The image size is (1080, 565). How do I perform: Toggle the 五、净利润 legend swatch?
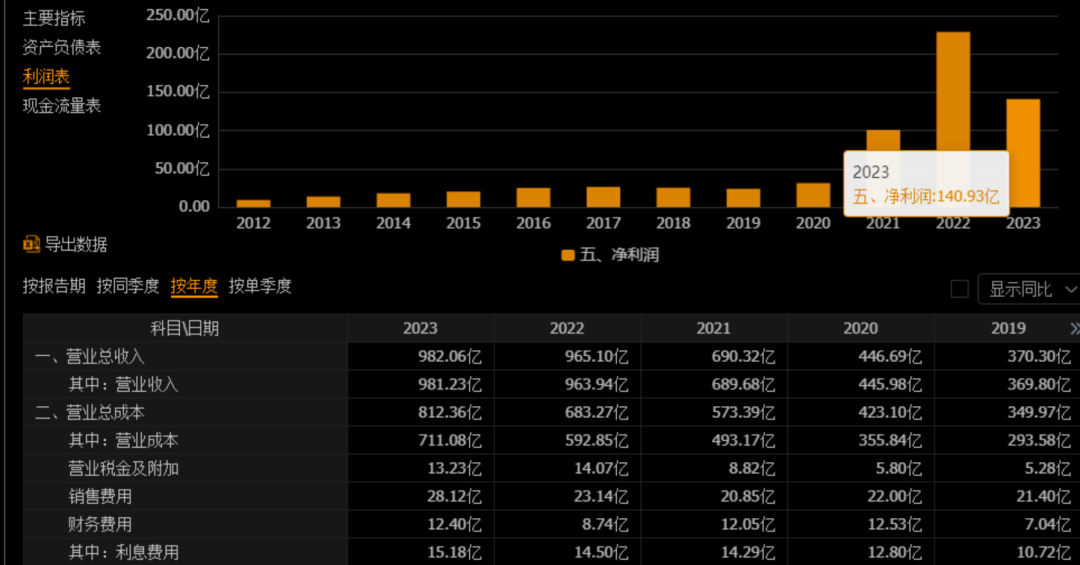click(568, 255)
